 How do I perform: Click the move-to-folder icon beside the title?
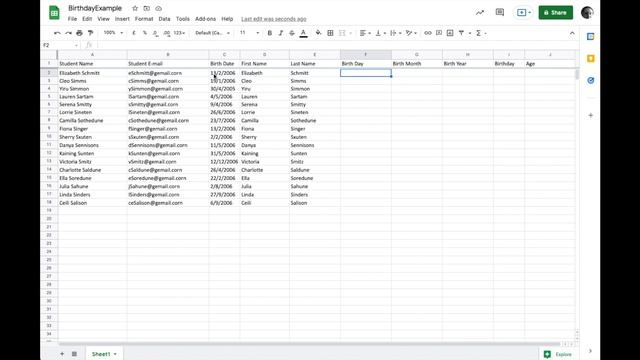point(147,8)
